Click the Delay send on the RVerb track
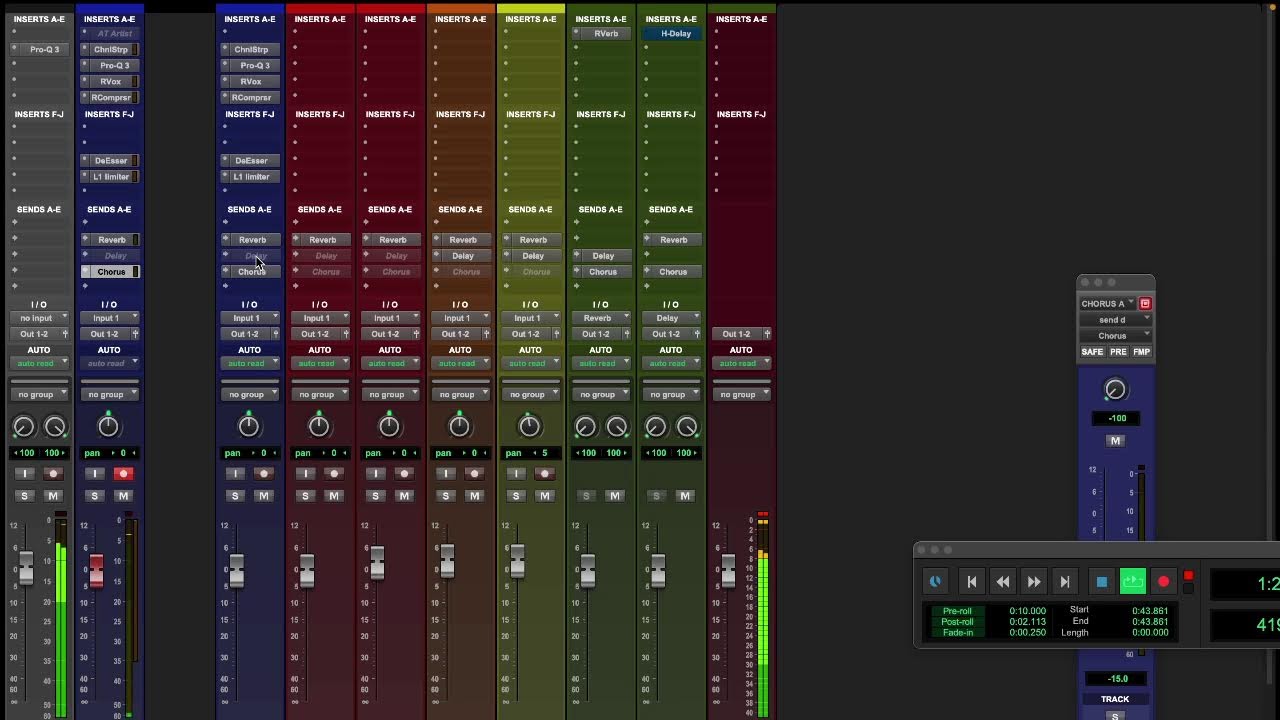This screenshot has height=720, width=1280. coord(603,256)
